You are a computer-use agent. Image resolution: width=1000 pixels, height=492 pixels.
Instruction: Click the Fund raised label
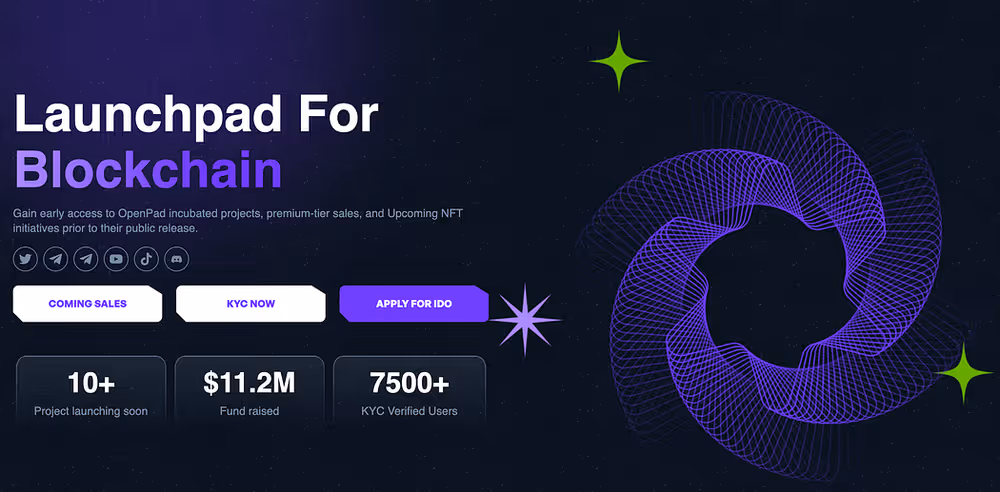pos(249,411)
